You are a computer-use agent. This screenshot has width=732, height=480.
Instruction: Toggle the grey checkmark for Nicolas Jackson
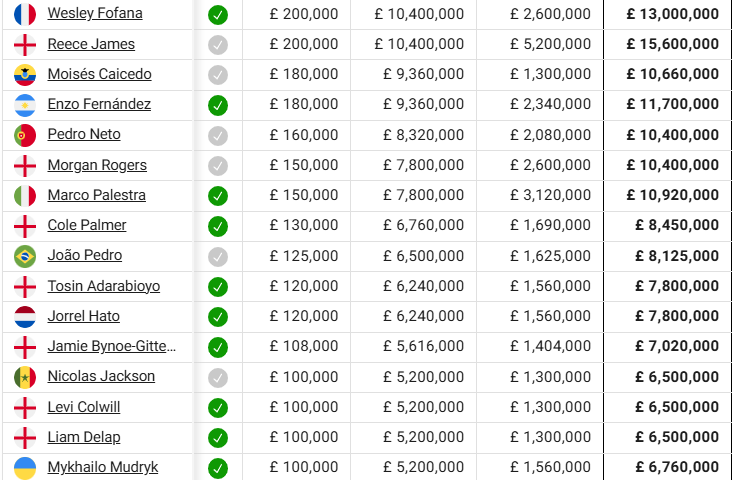coord(218,377)
